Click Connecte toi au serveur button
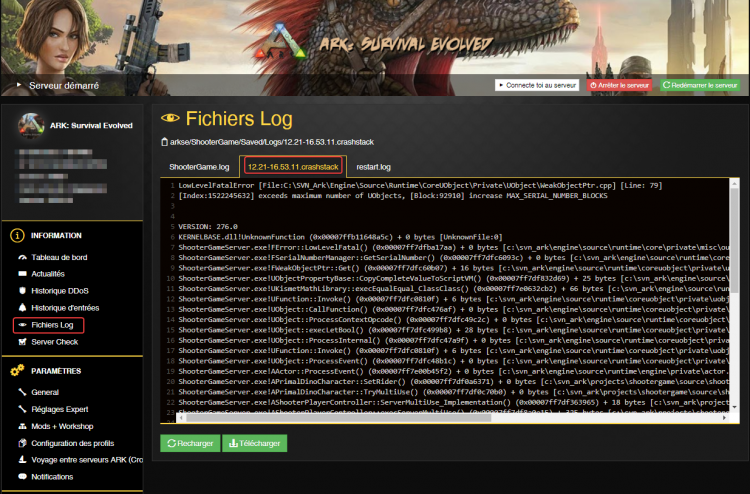 coord(538,86)
